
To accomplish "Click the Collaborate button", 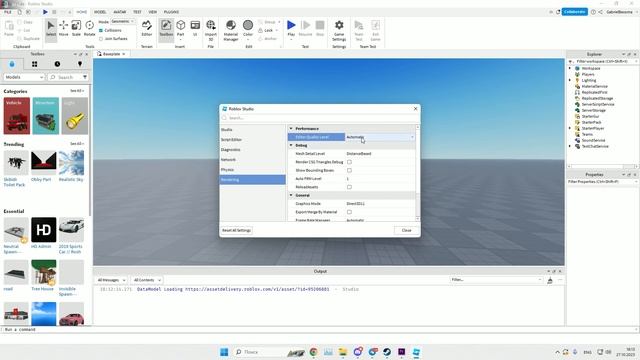I will pos(575,12).
